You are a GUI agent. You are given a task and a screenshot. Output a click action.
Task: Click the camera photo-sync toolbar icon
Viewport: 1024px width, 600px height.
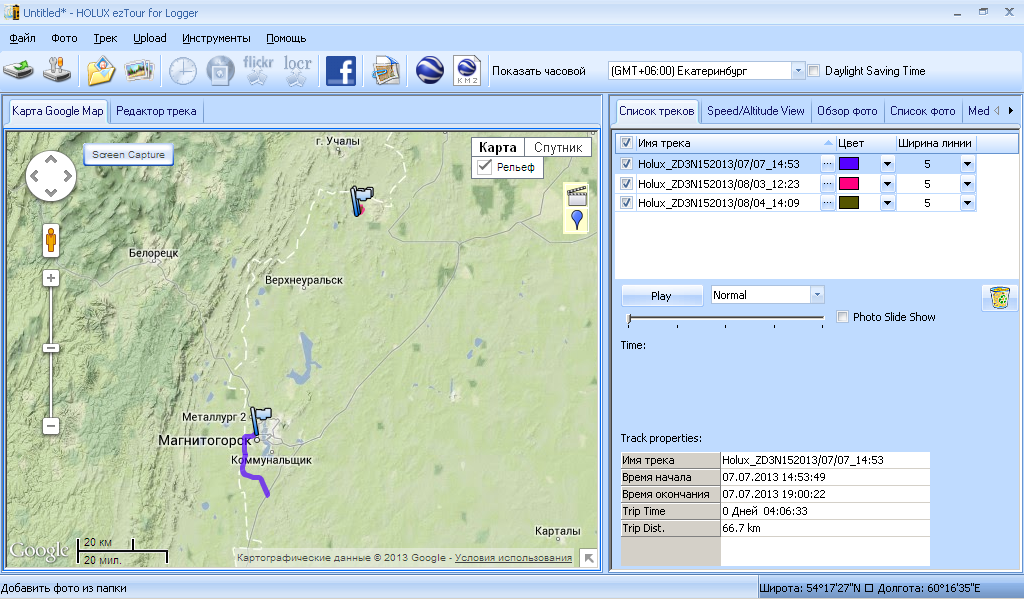point(220,71)
